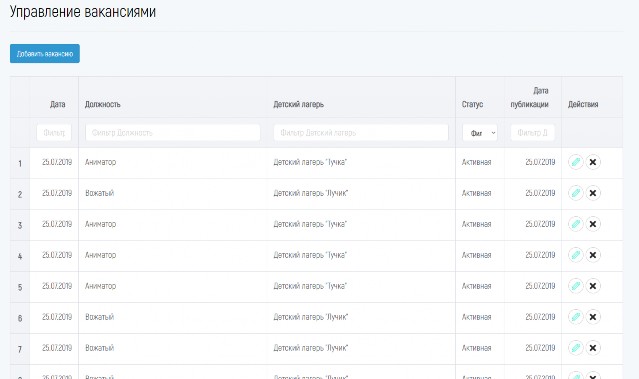The image size is (639, 379).
Task: Click Активная status in row 7
Action: (x=476, y=348)
